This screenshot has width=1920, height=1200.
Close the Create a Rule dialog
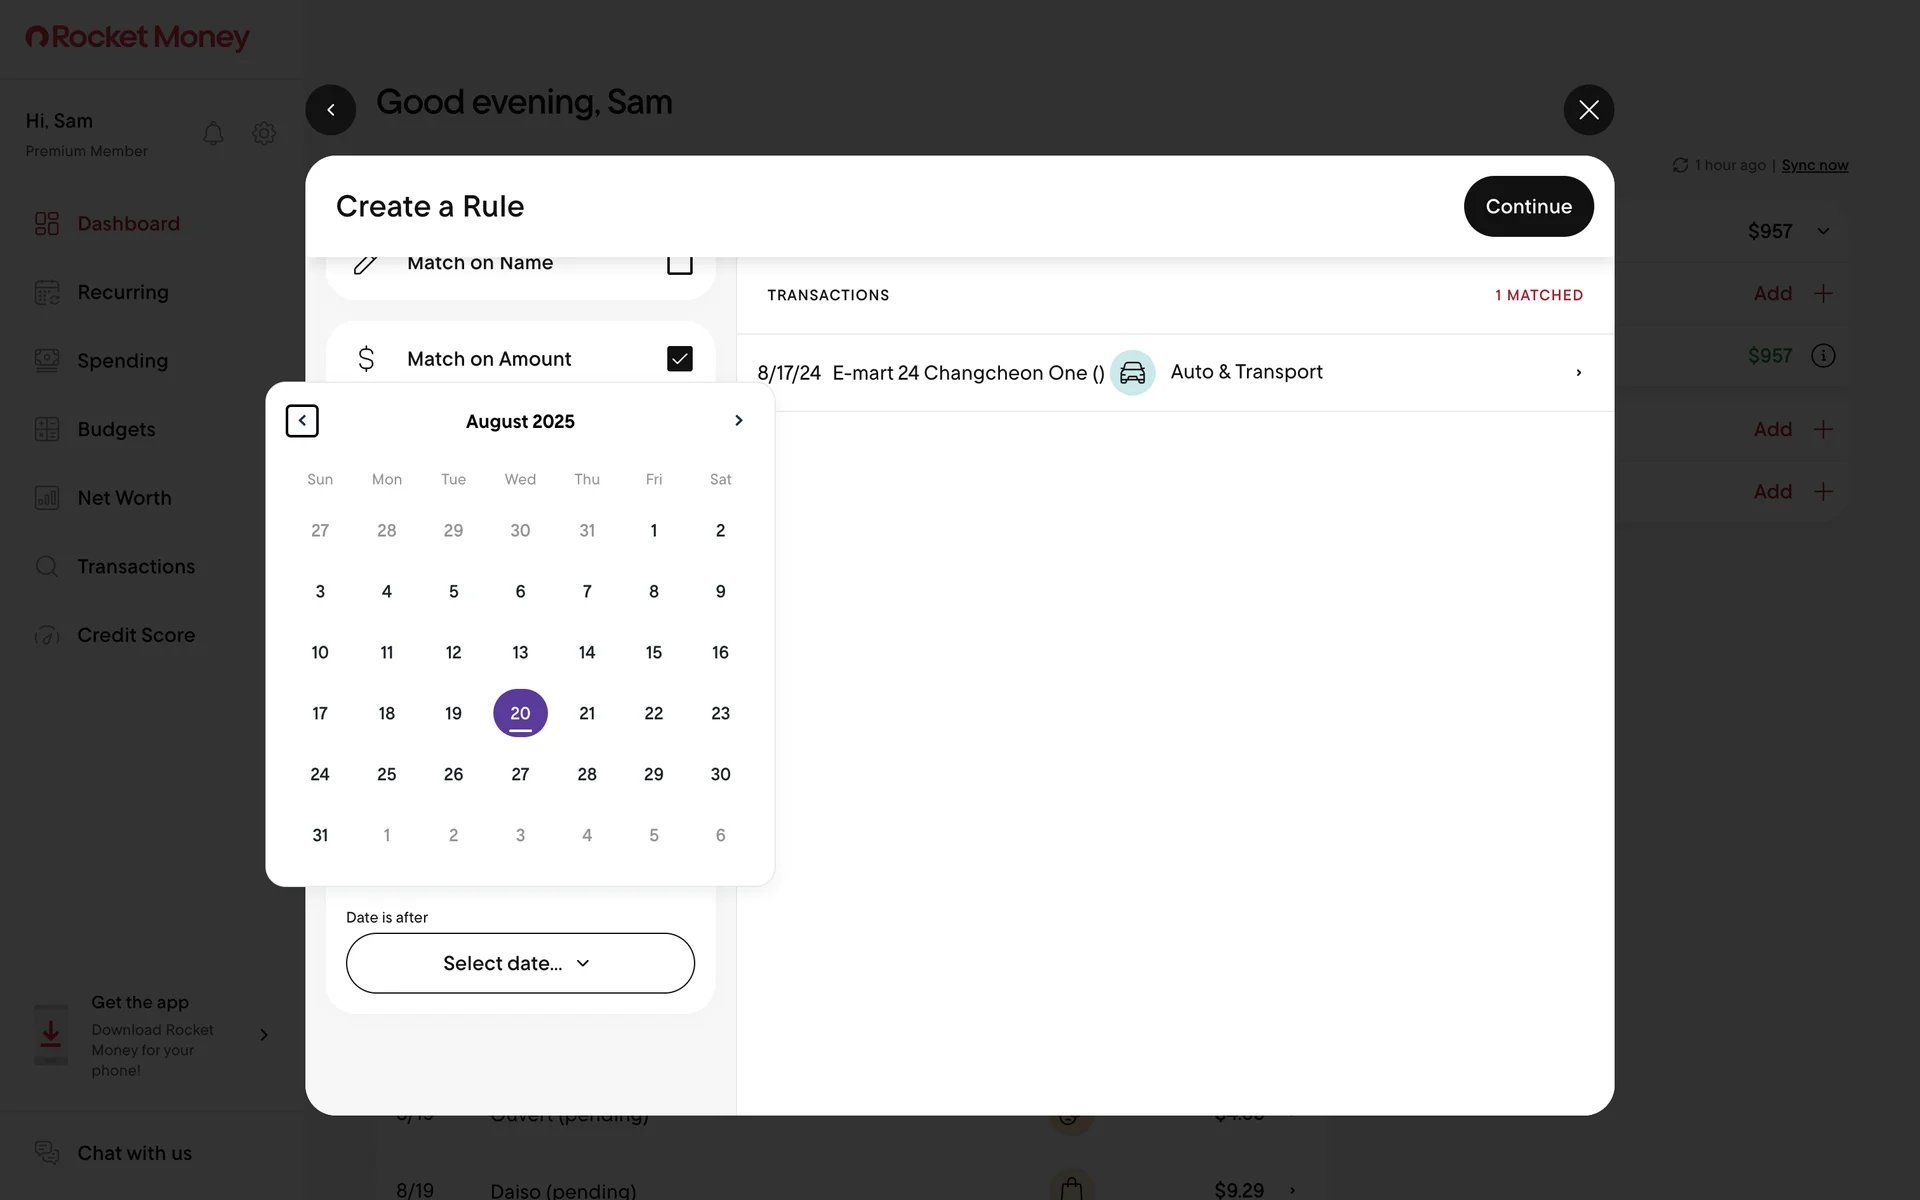coord(1588,110)
